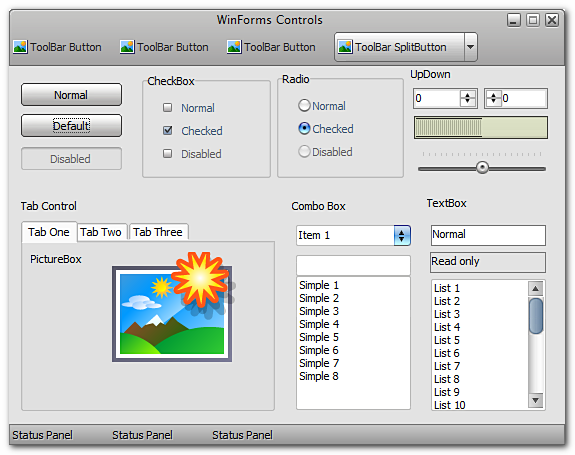The image size is (575, 455).
Task: Select the Normal radio button
Action: (304, 106)
